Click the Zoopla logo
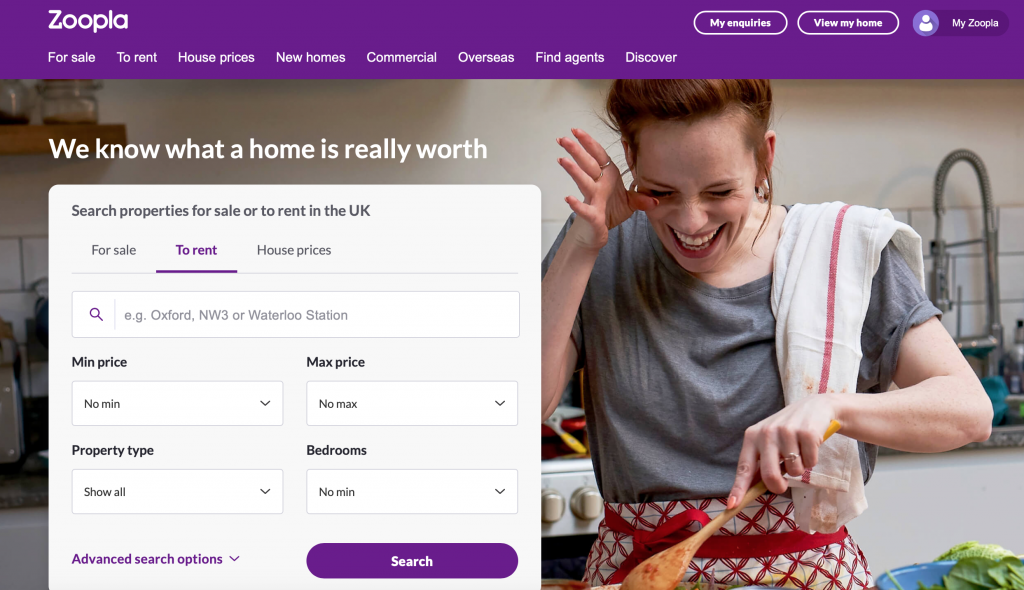The height and width of the screenshot is (590, 1024). point(88,20)
